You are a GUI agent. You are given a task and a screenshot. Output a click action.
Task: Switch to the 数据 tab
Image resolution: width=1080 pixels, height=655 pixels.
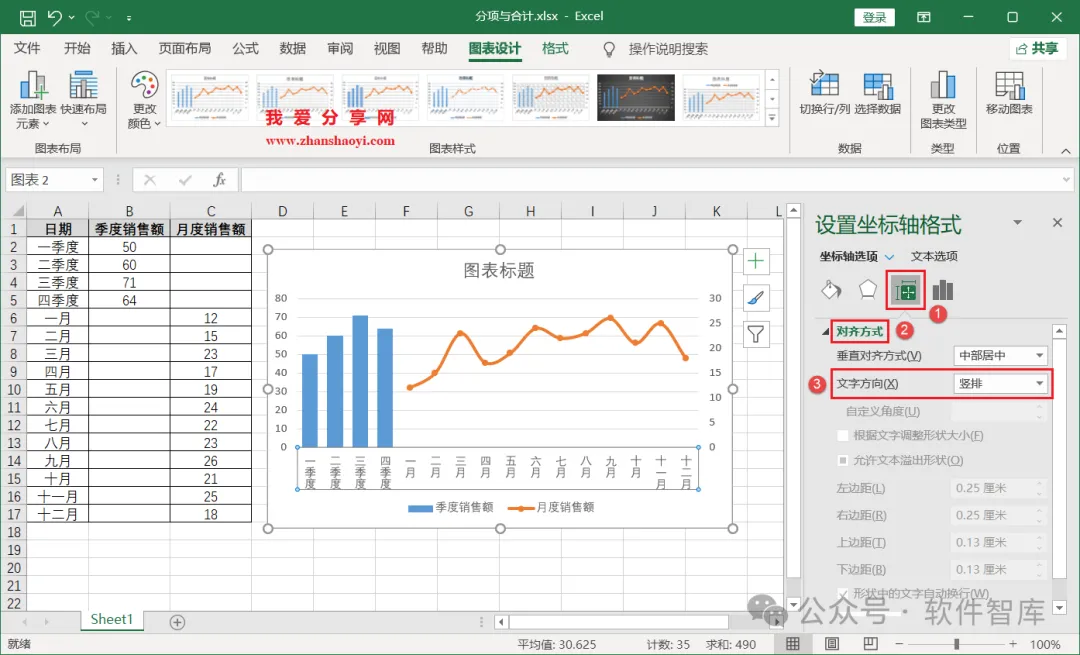(x=293, y=48)
